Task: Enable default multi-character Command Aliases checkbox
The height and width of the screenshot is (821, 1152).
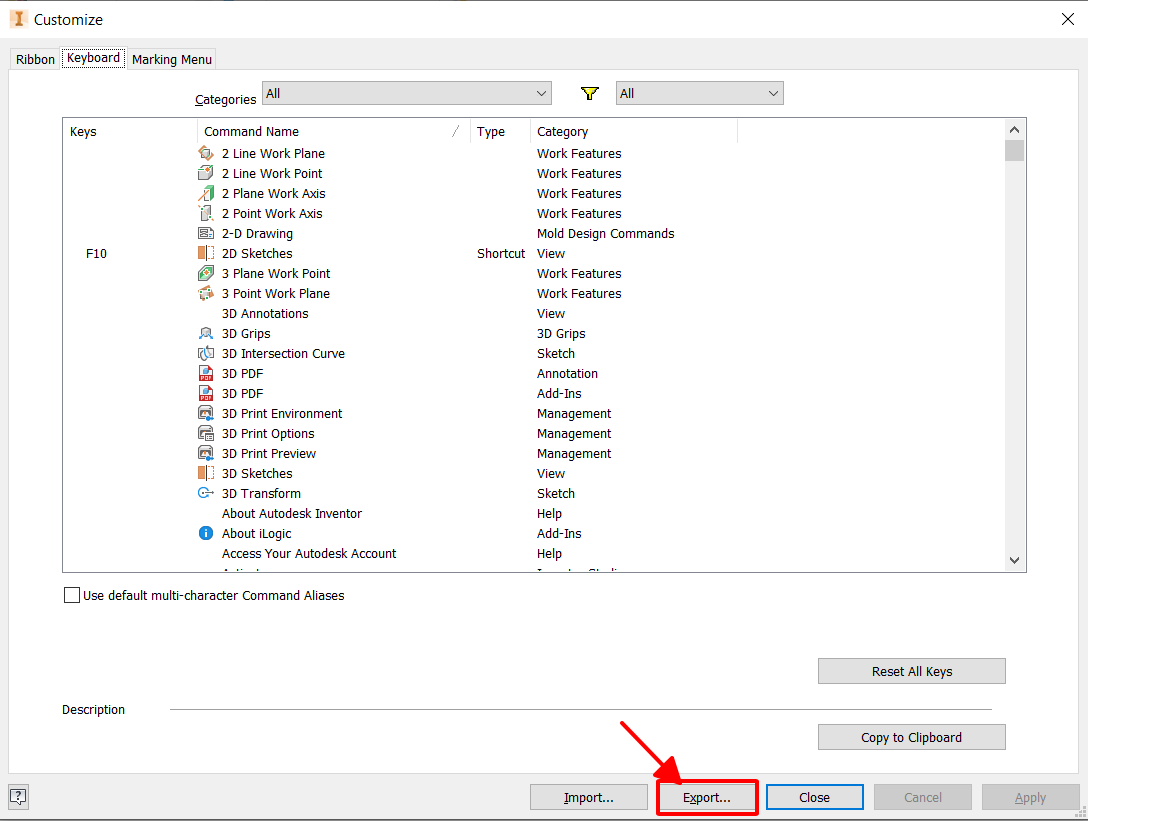Action: (72, 595)
